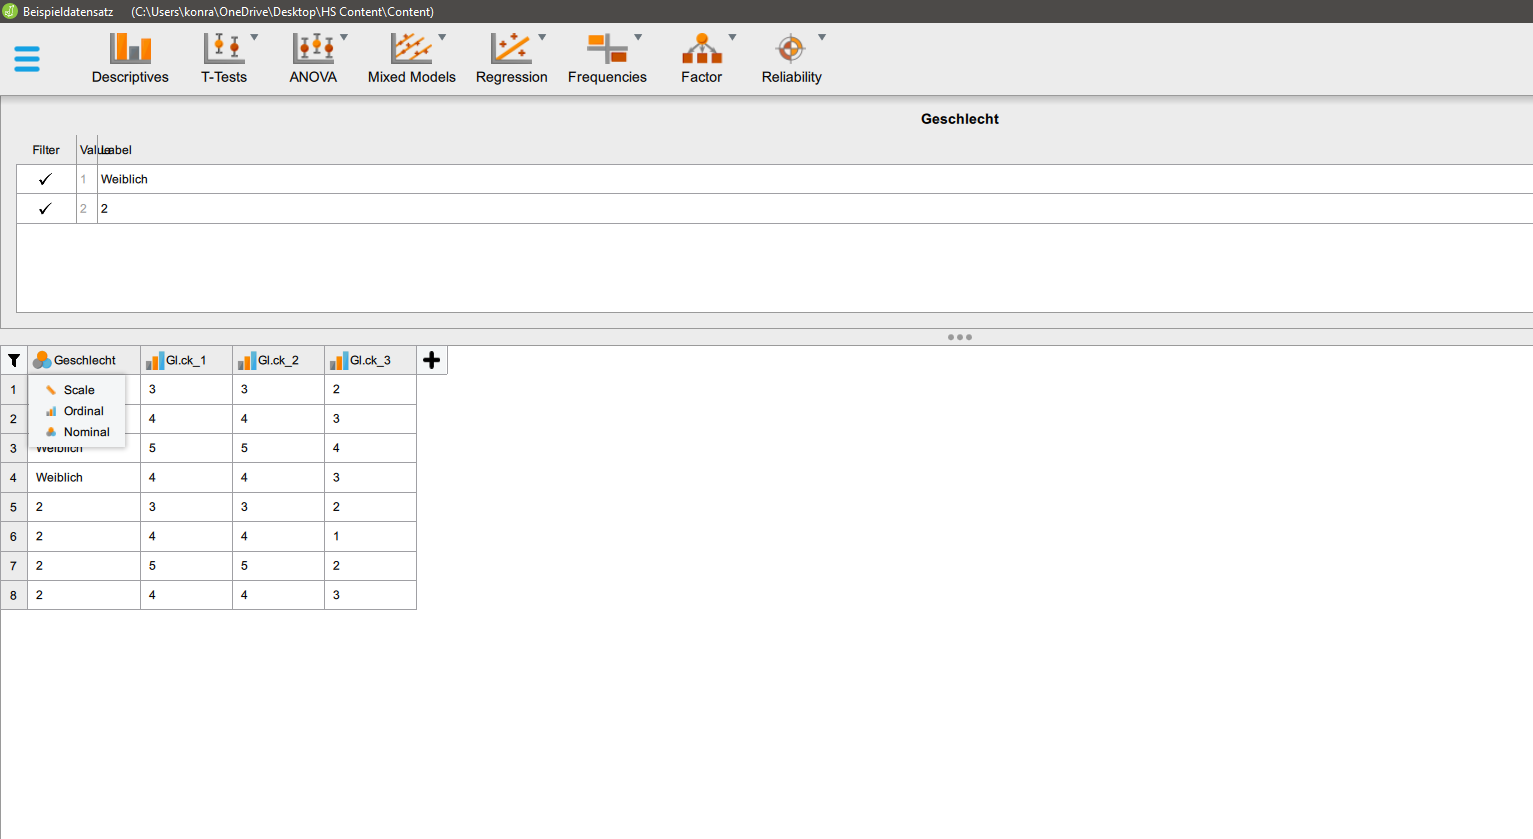Image resolution: width=1533 pixels, height=839 pixels.
Task: Open the Frequencies analysis menu
Action: pos(607,58)
